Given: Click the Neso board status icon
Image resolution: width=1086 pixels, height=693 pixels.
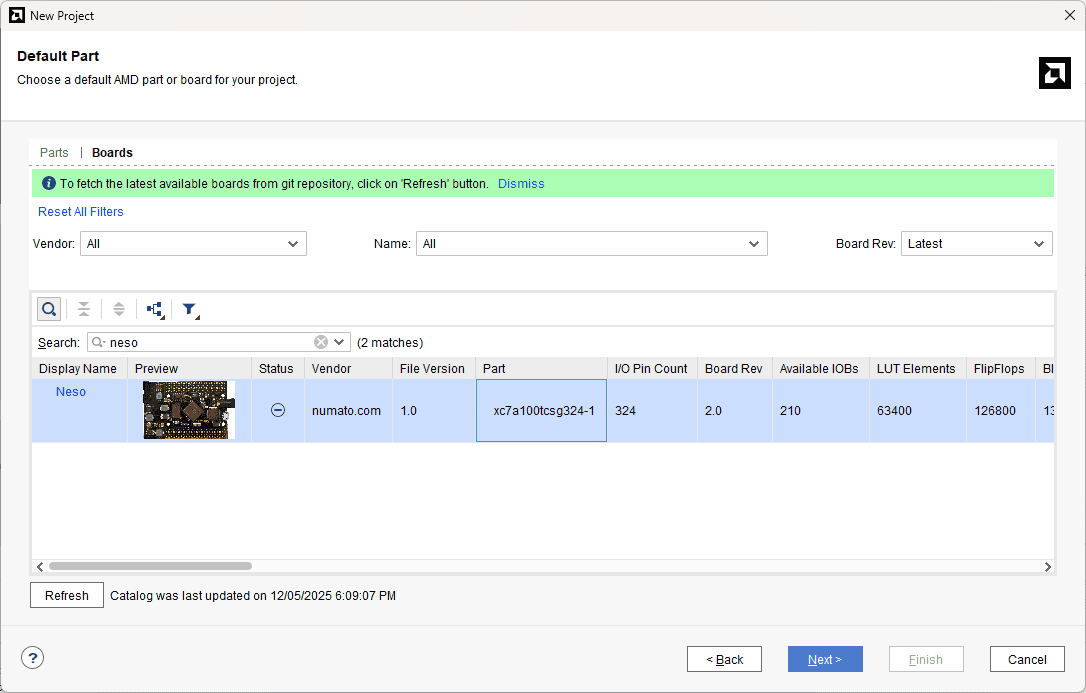Looking at the screenshot, I should [278, 410].
